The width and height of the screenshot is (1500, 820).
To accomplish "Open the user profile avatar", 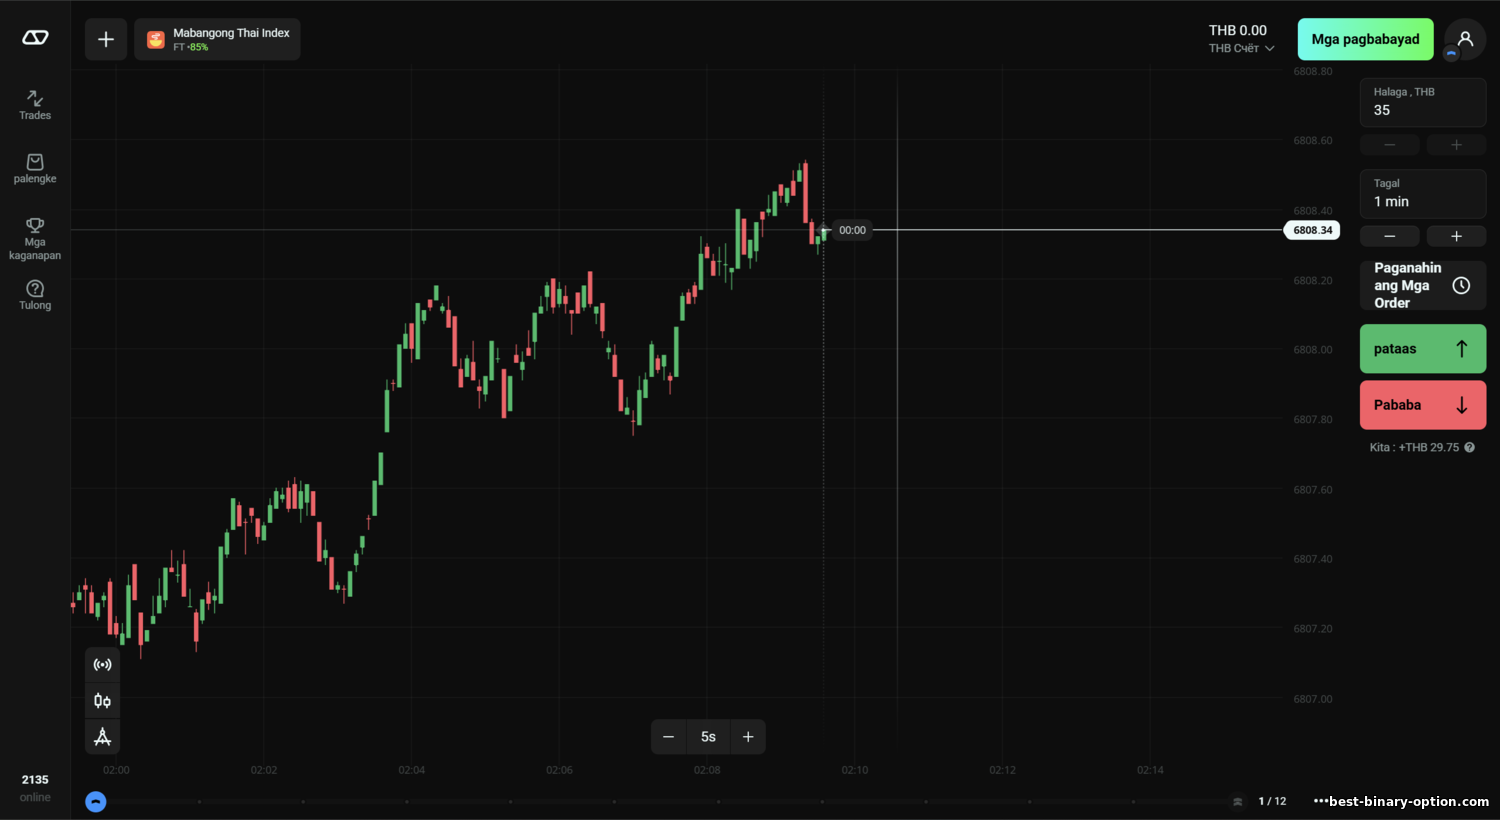I will tap(1465, 40).
